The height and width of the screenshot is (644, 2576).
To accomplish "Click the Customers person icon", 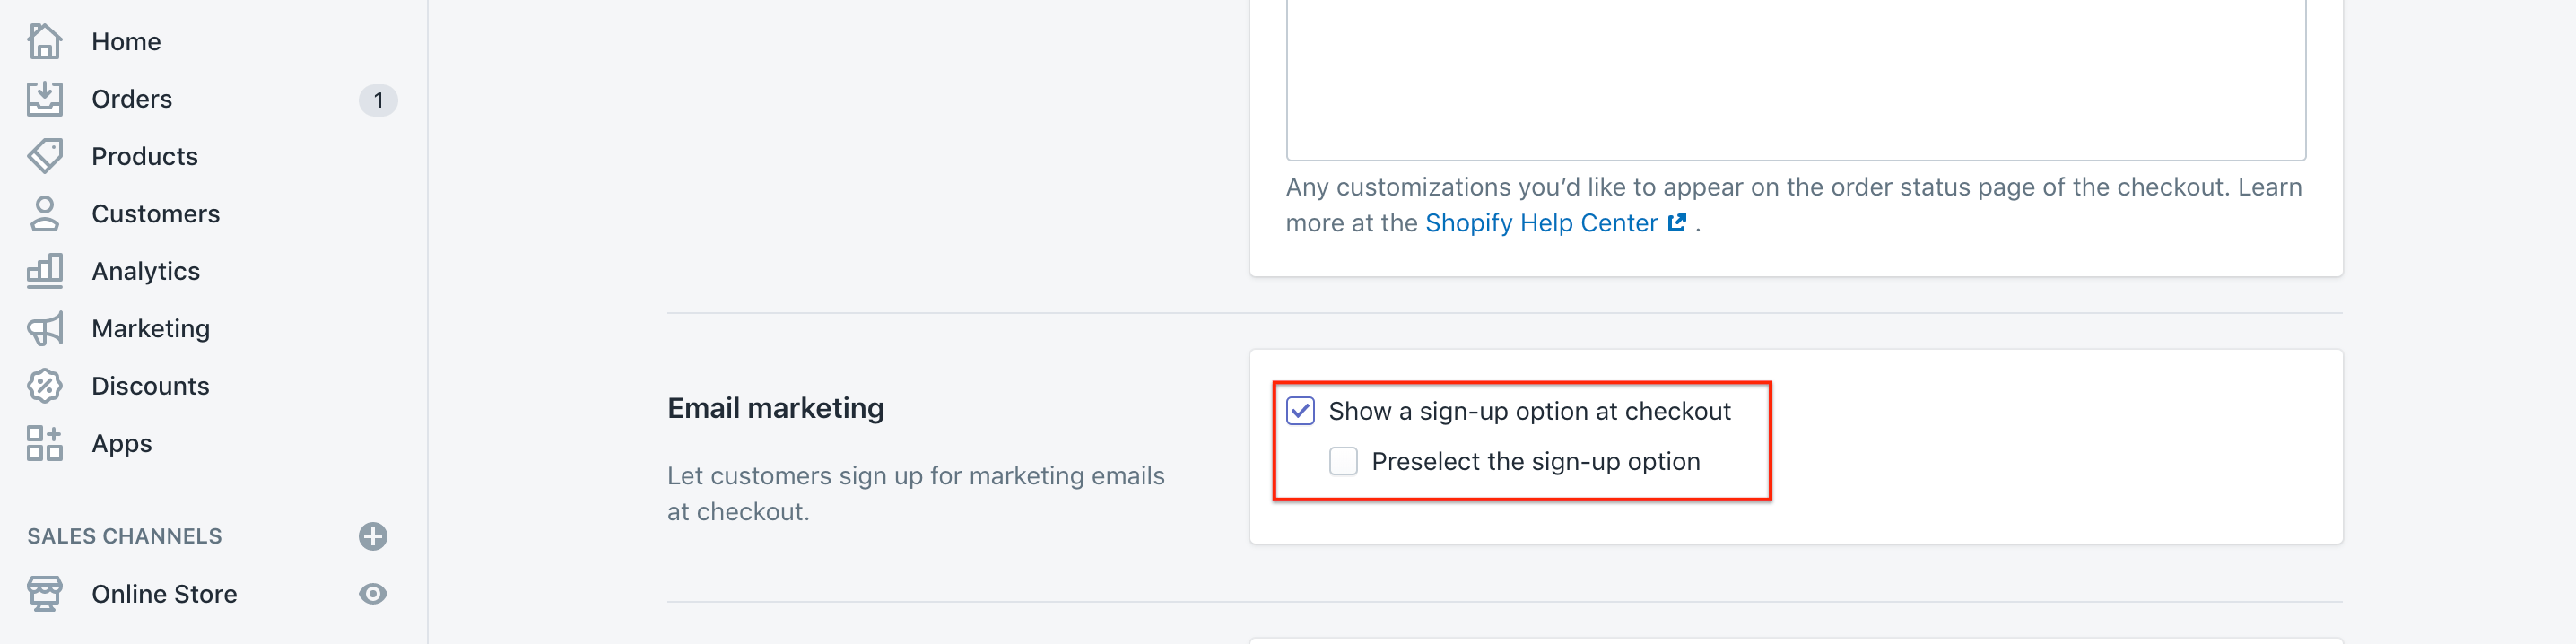I will [x=45, y=213].
